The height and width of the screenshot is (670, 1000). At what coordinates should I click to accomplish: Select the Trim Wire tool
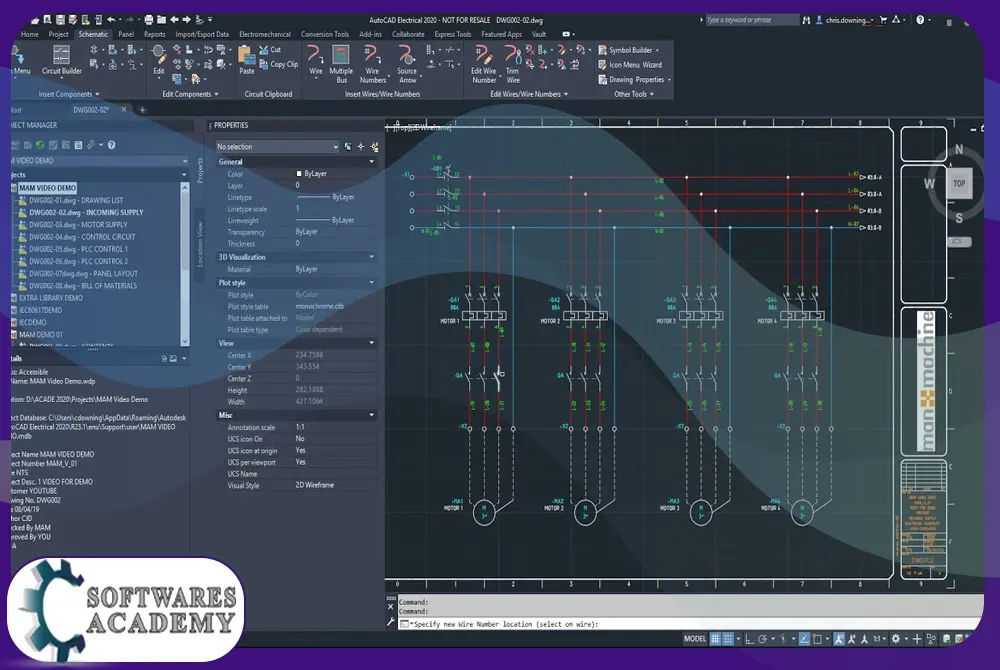point(513,64)
